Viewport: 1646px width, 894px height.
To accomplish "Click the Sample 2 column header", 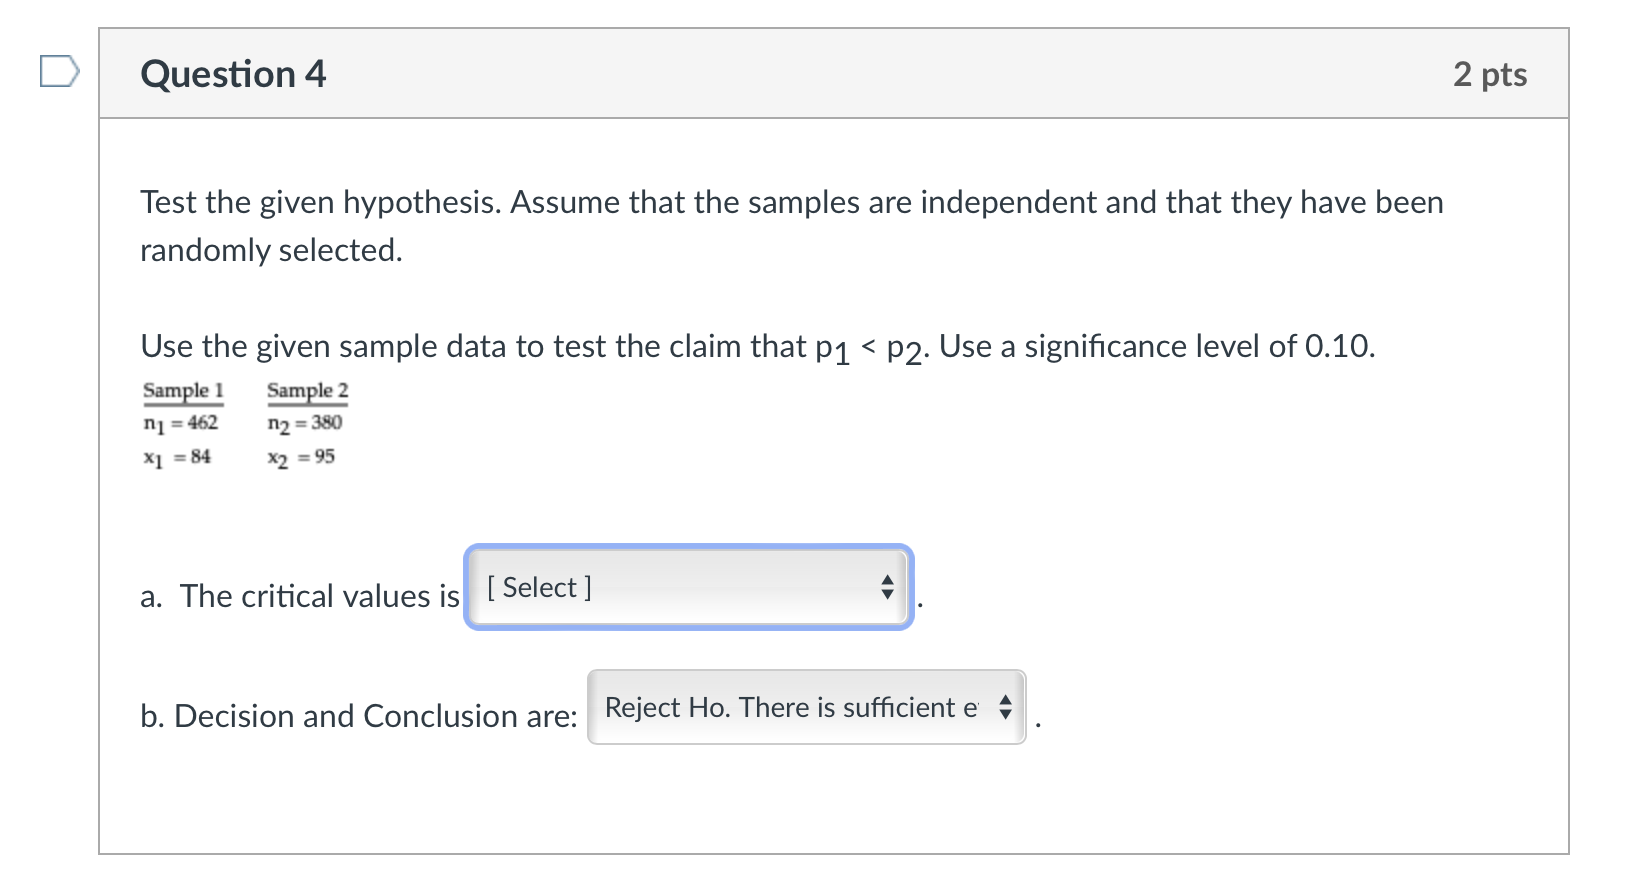I will (307, 390).
